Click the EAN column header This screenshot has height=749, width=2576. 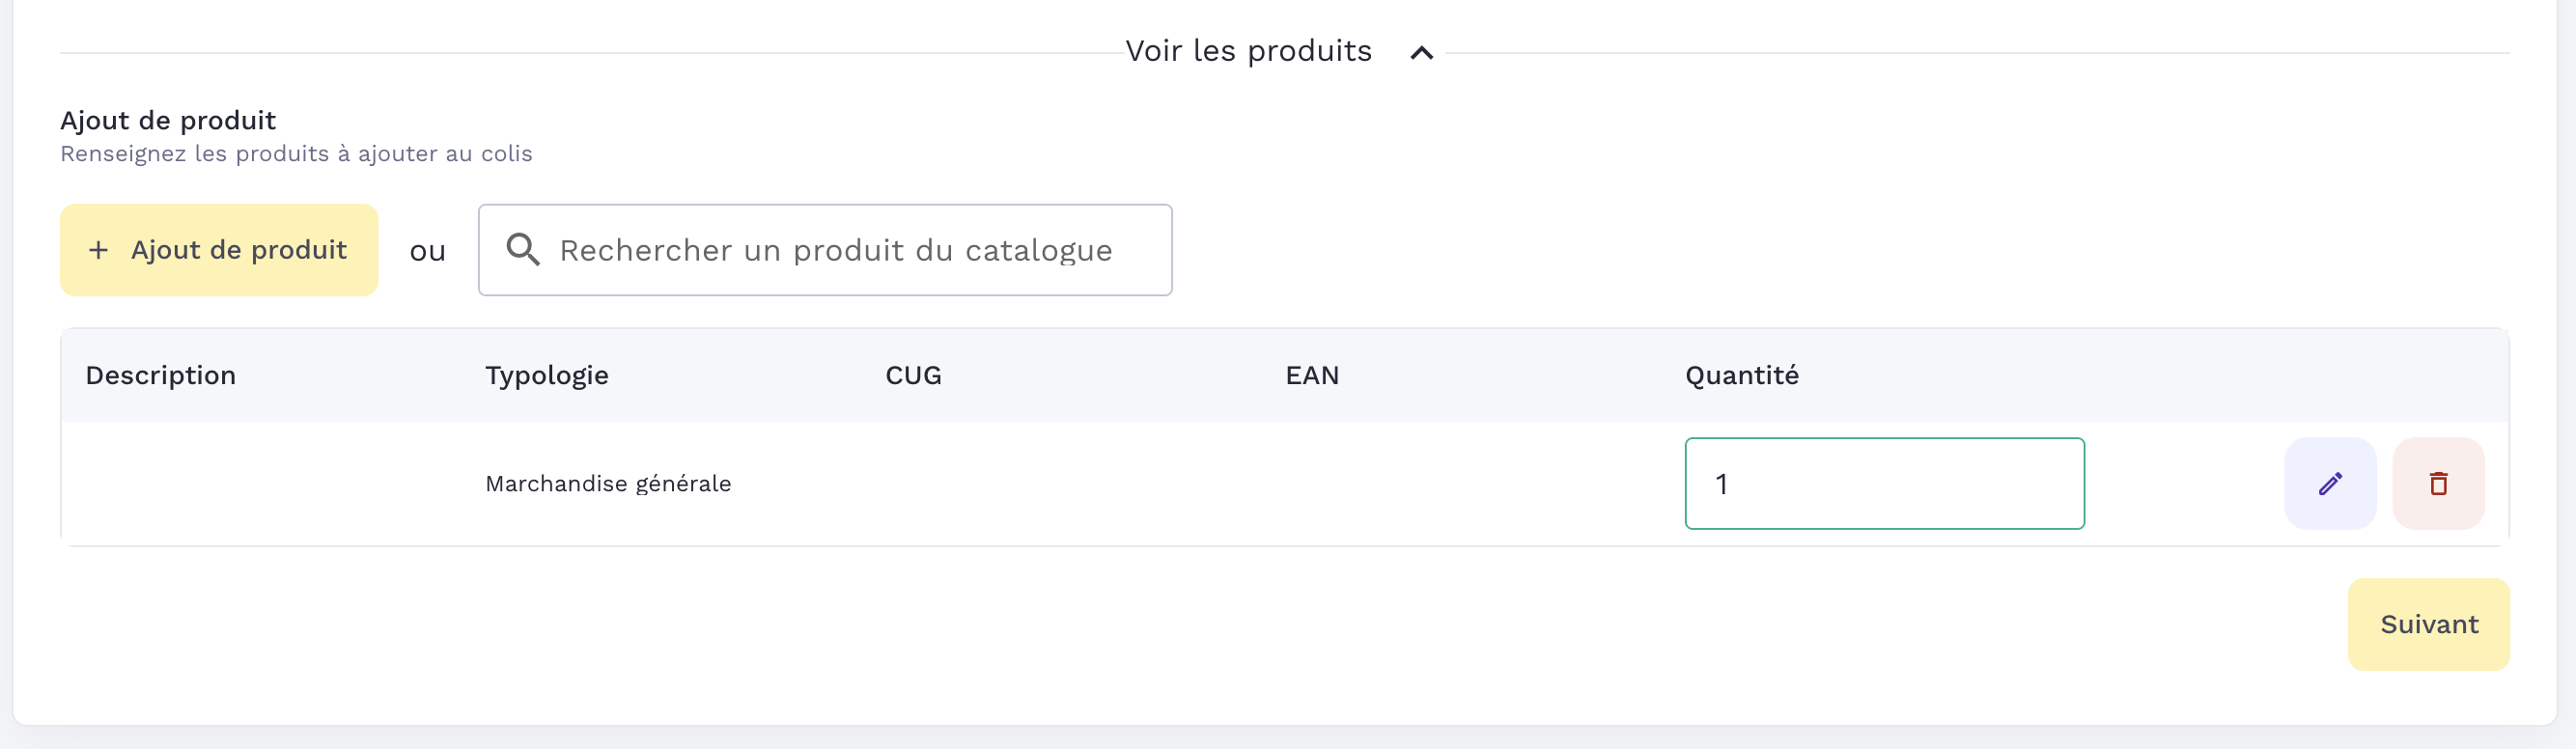pyautogui.click(x=1312, y=375)
